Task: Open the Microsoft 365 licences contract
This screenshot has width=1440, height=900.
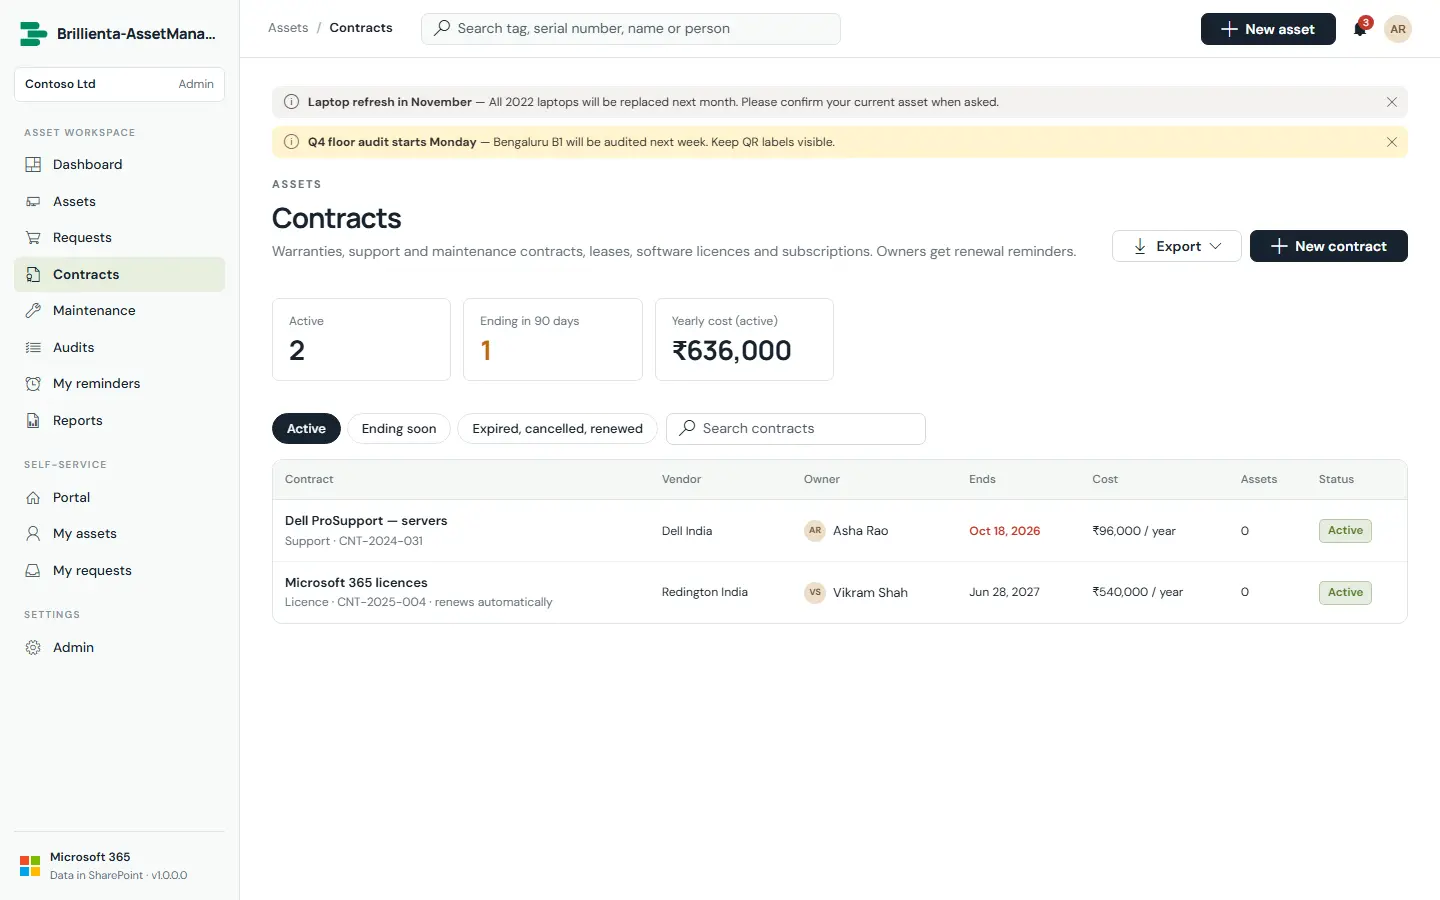Action: click(x=356, y=583)
